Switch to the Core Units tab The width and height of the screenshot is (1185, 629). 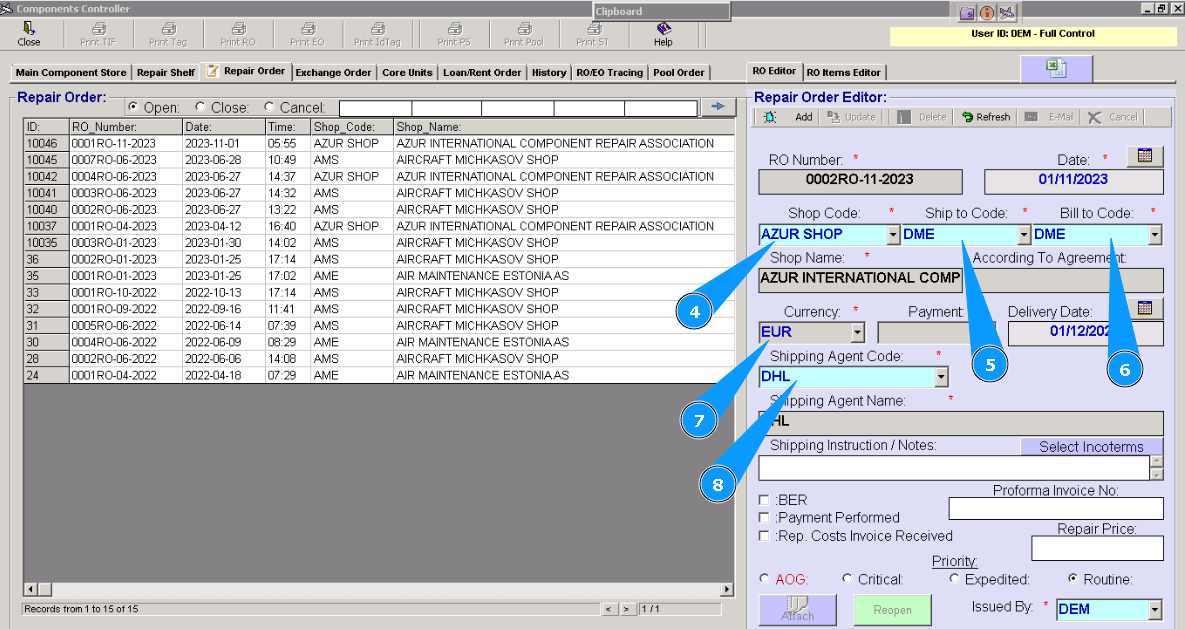point(407,73)
